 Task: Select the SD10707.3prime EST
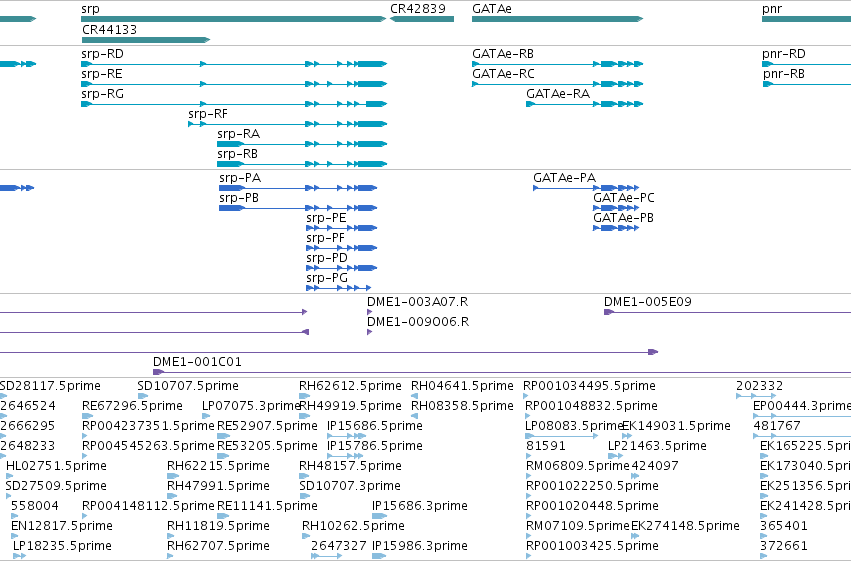pyautogui.click(x=304, y=496)
